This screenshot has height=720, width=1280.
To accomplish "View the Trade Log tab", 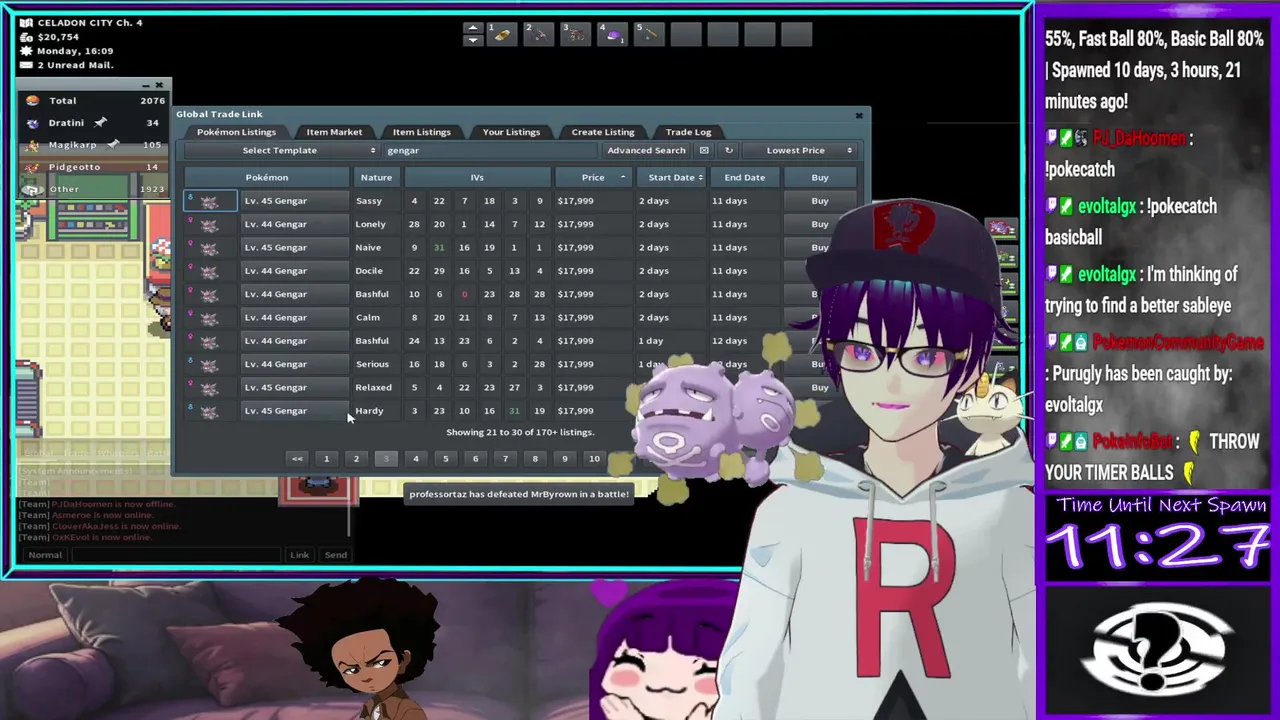I will (688, 132).
